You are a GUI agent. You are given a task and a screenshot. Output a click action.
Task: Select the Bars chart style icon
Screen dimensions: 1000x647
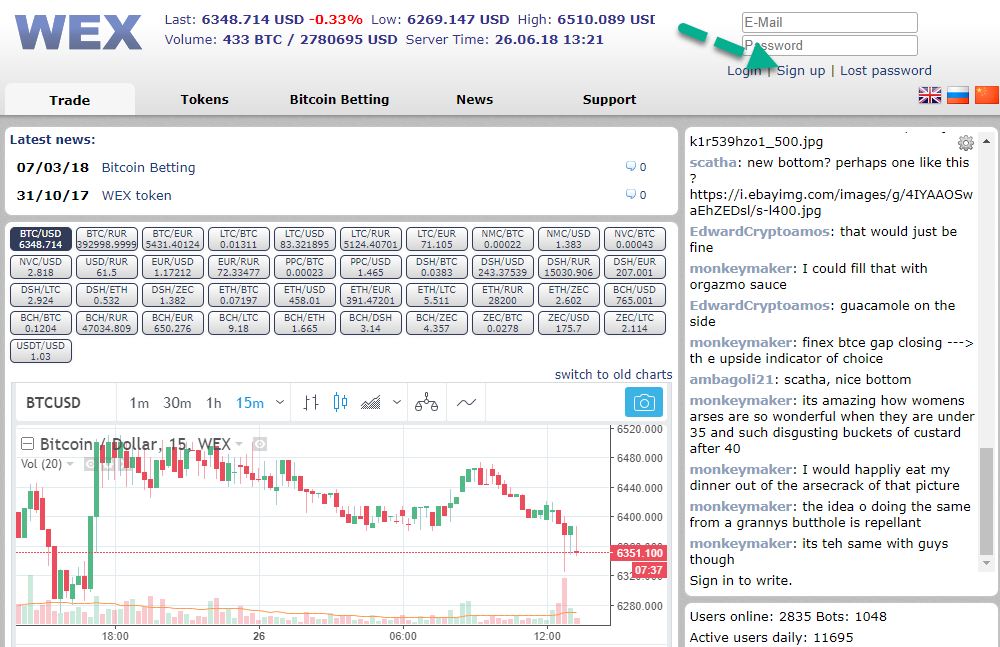311,403
